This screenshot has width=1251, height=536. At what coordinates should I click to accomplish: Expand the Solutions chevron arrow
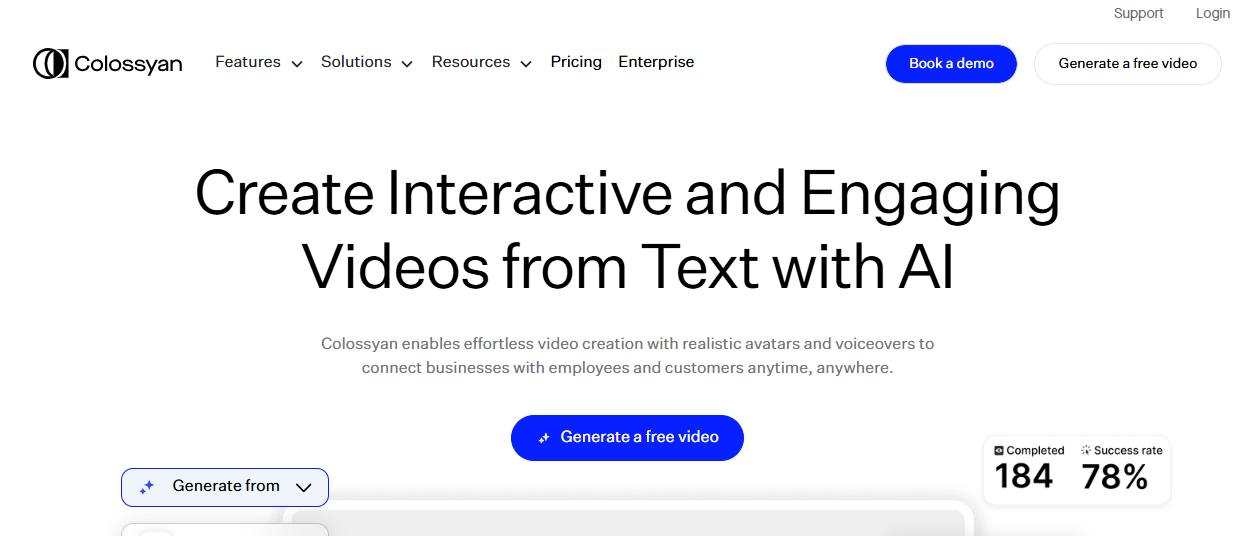click(x=407, y=64)
